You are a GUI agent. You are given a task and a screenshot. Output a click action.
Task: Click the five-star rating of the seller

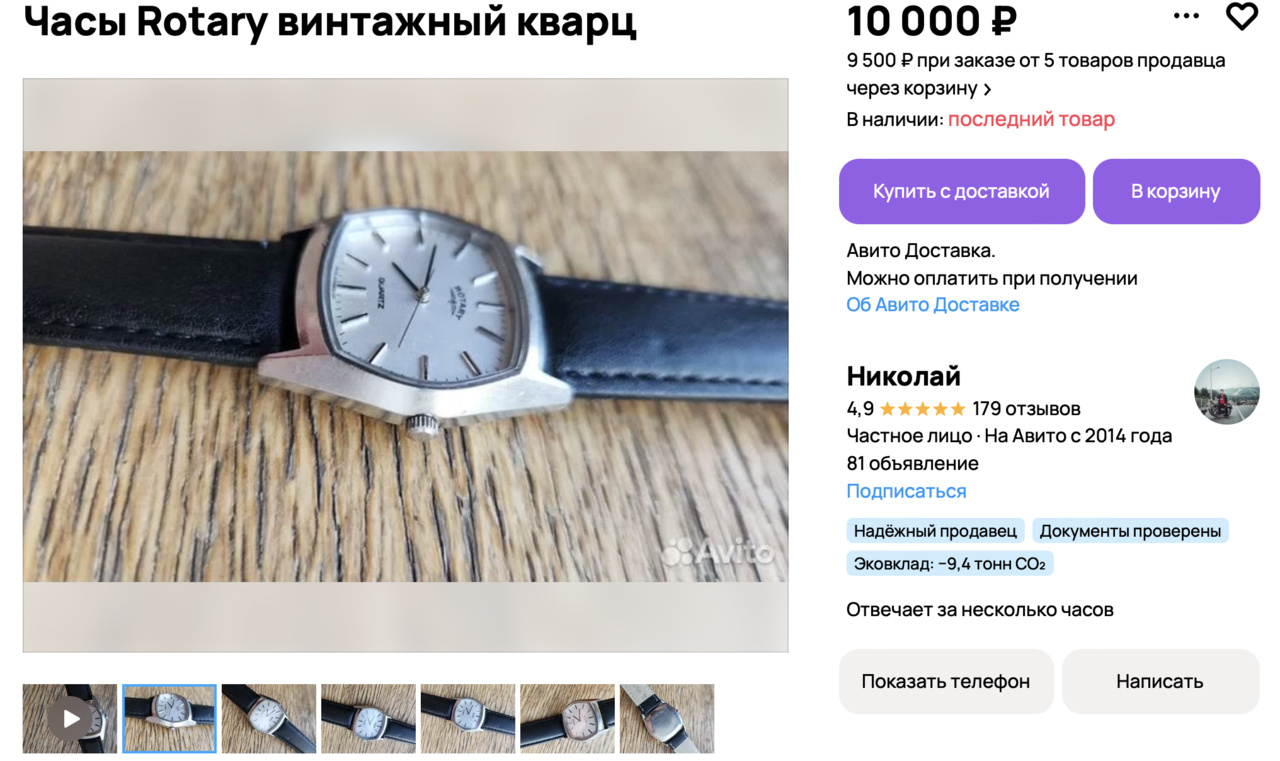coord(922,409)
